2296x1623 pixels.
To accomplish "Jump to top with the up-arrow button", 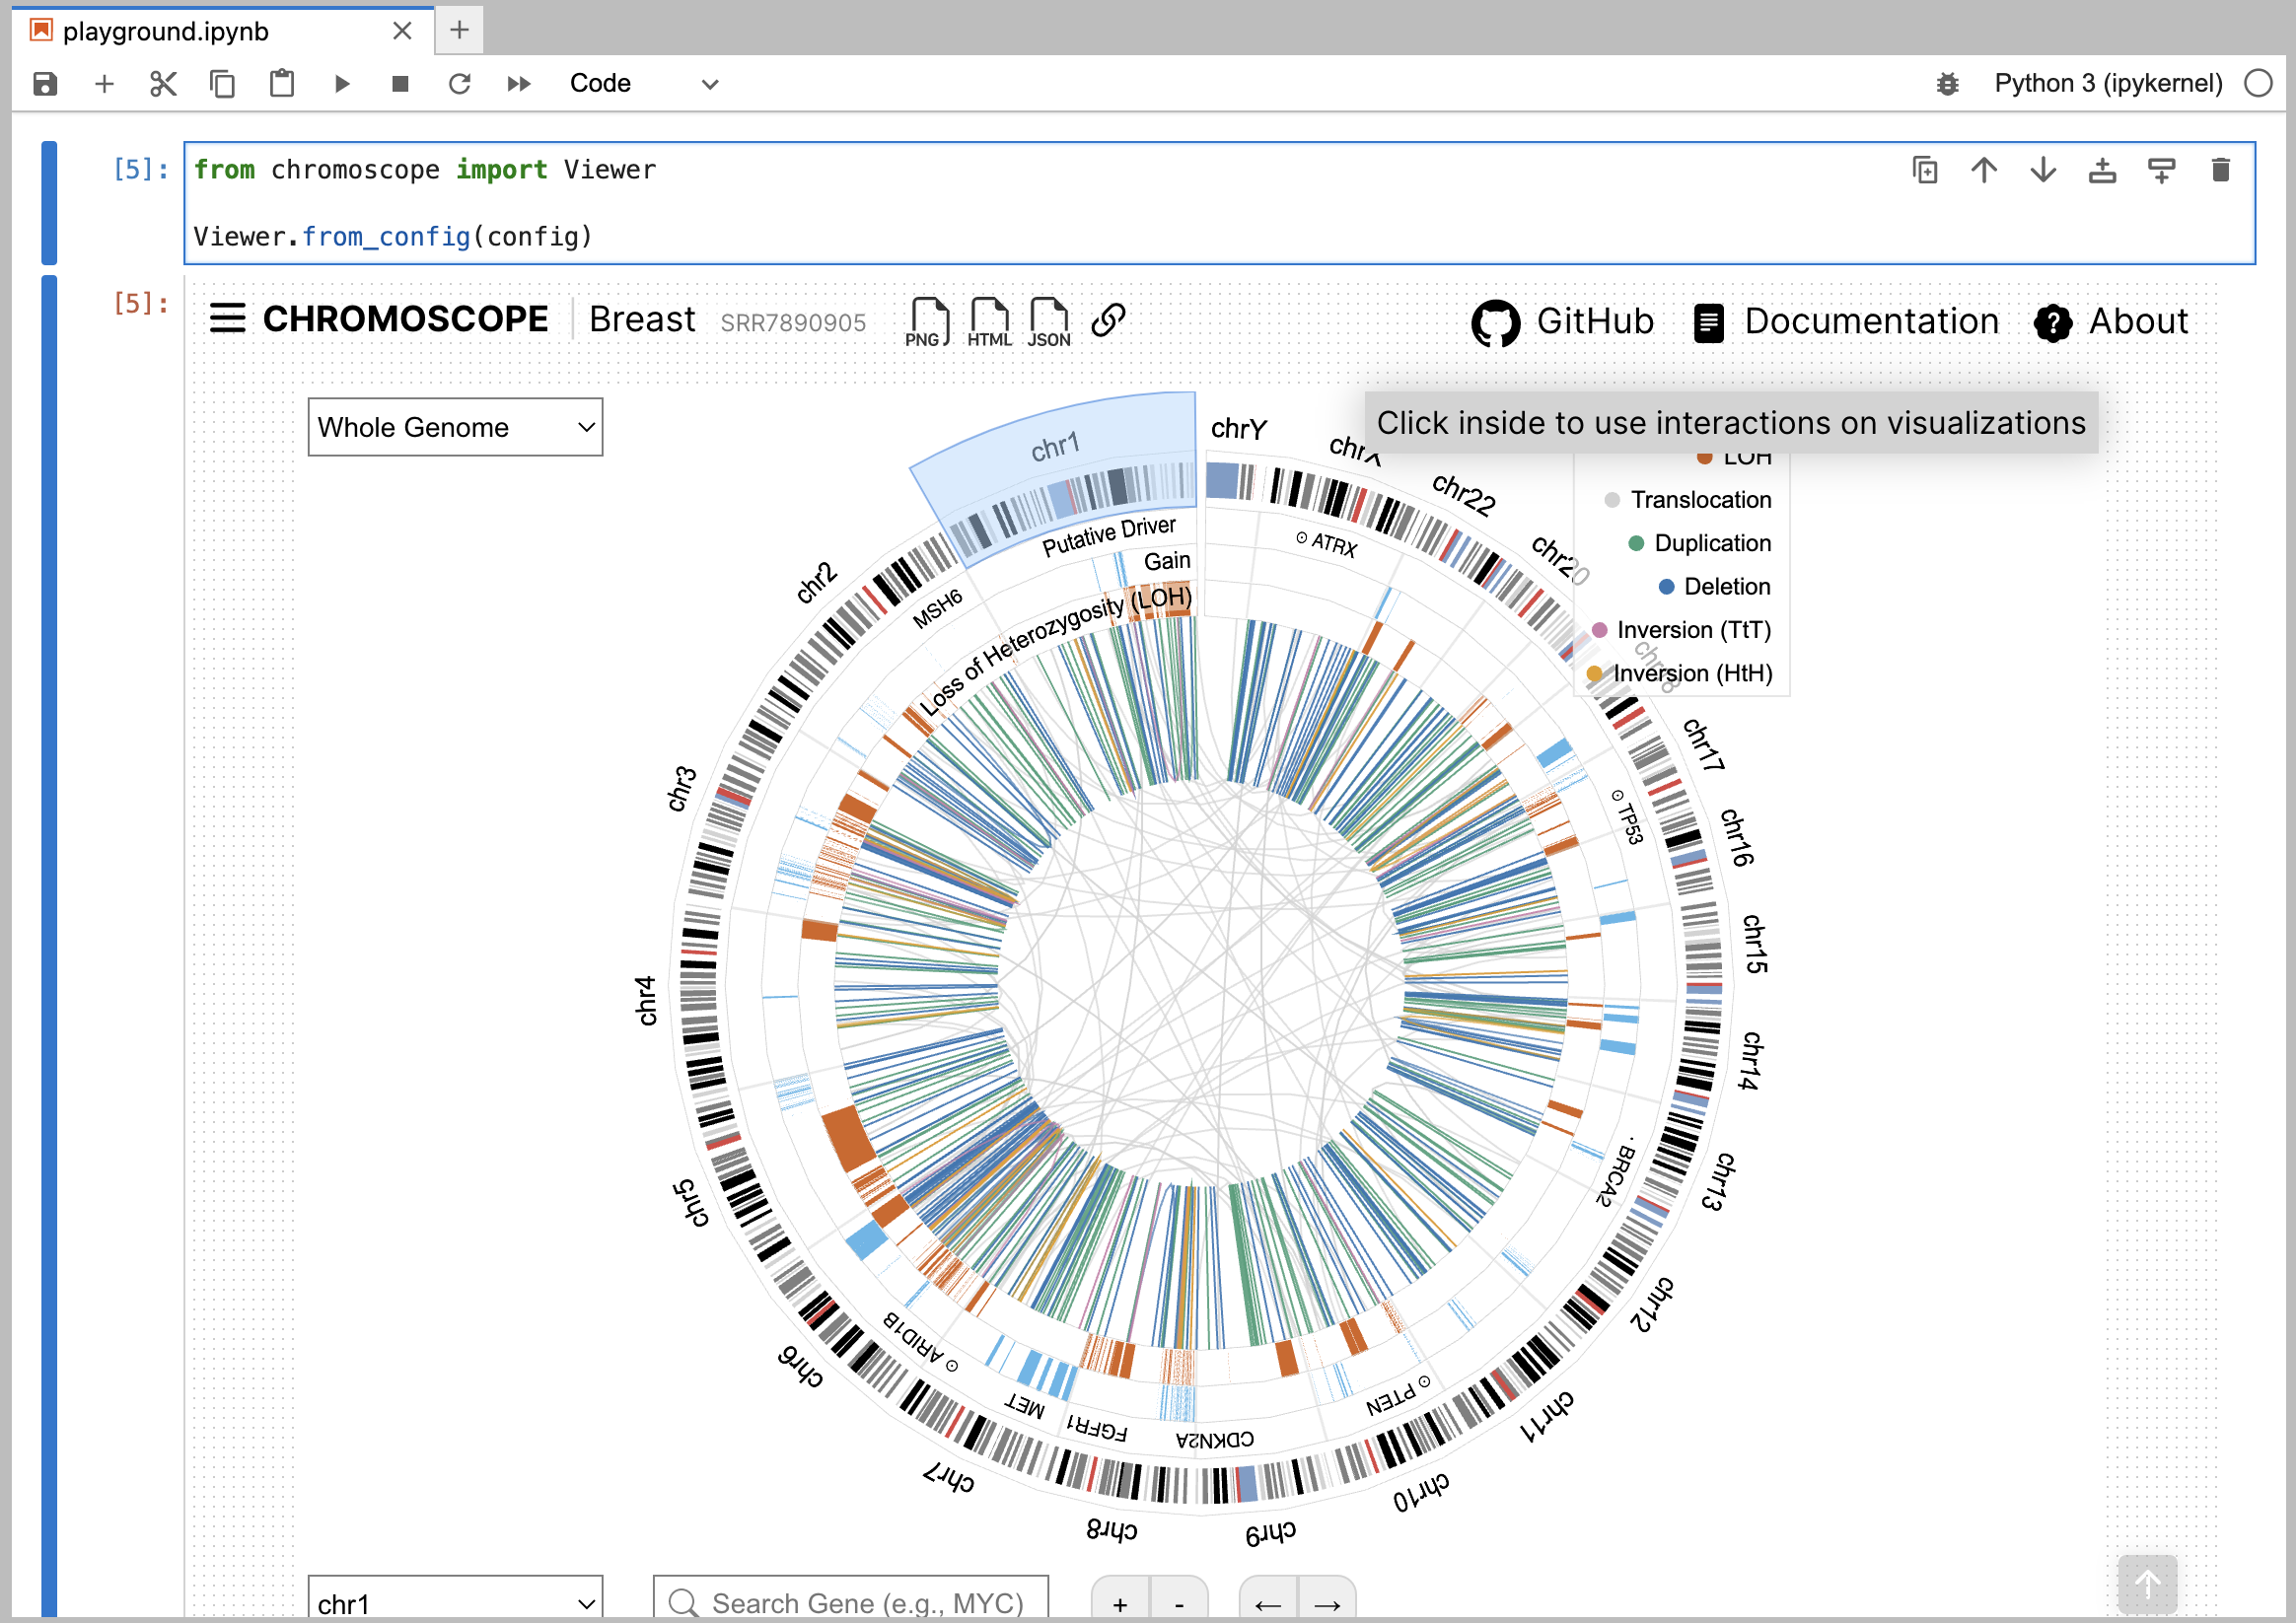I will [2147, 1585].
